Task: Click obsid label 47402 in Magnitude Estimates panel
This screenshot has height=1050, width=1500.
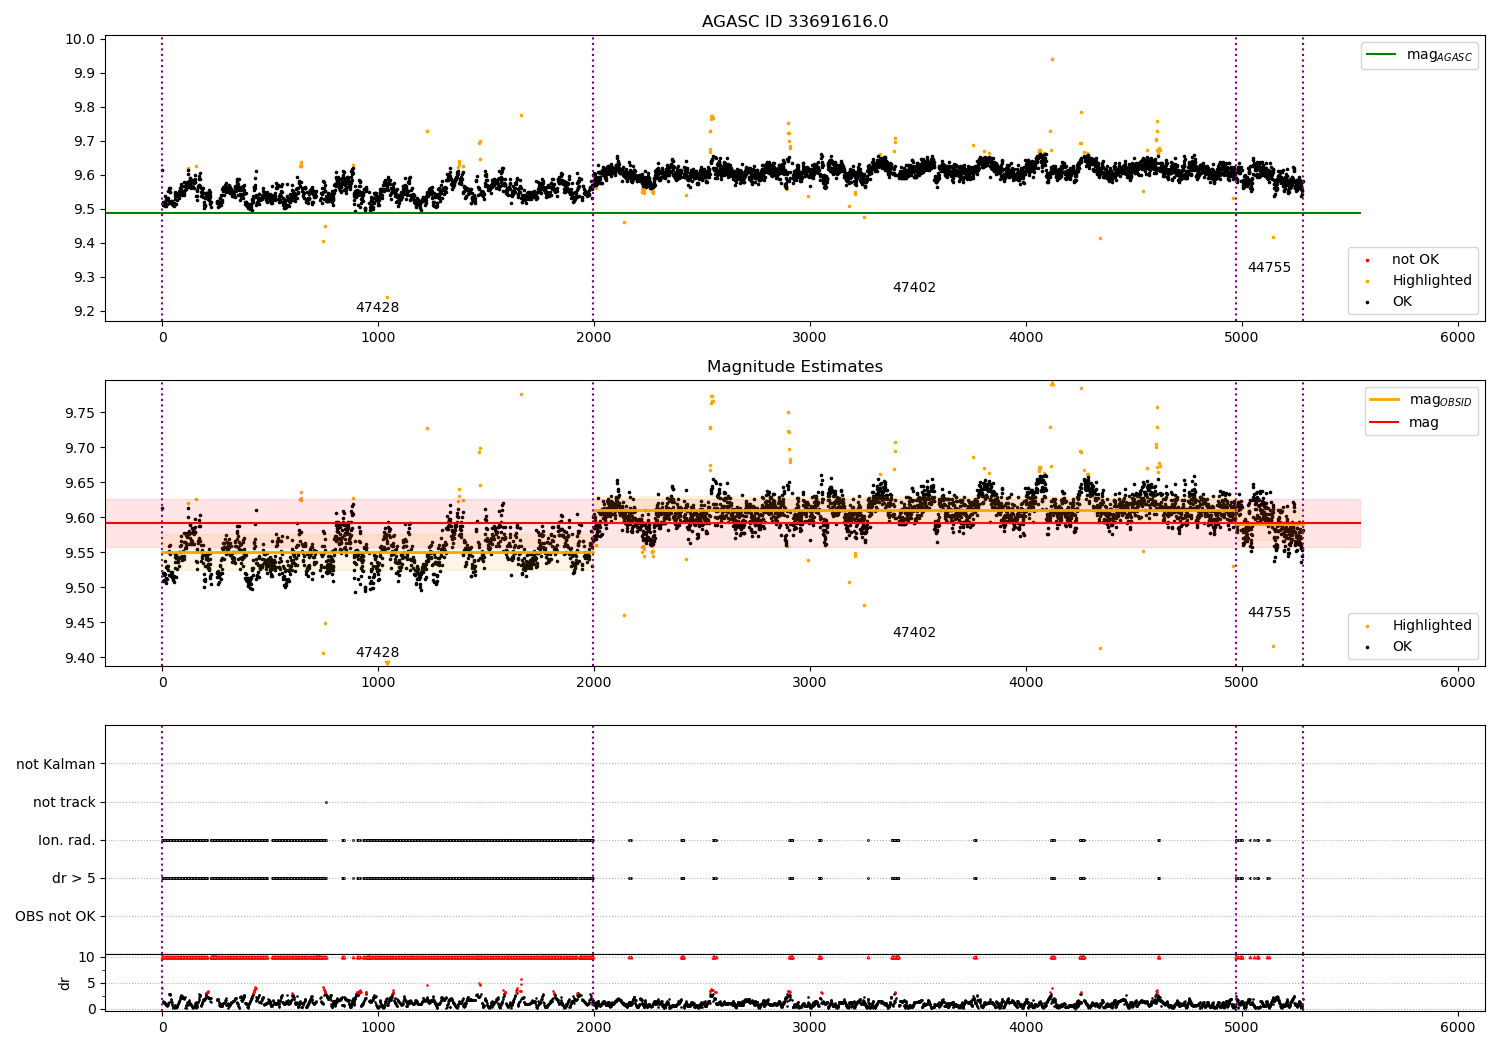Action: click(914, 633)
